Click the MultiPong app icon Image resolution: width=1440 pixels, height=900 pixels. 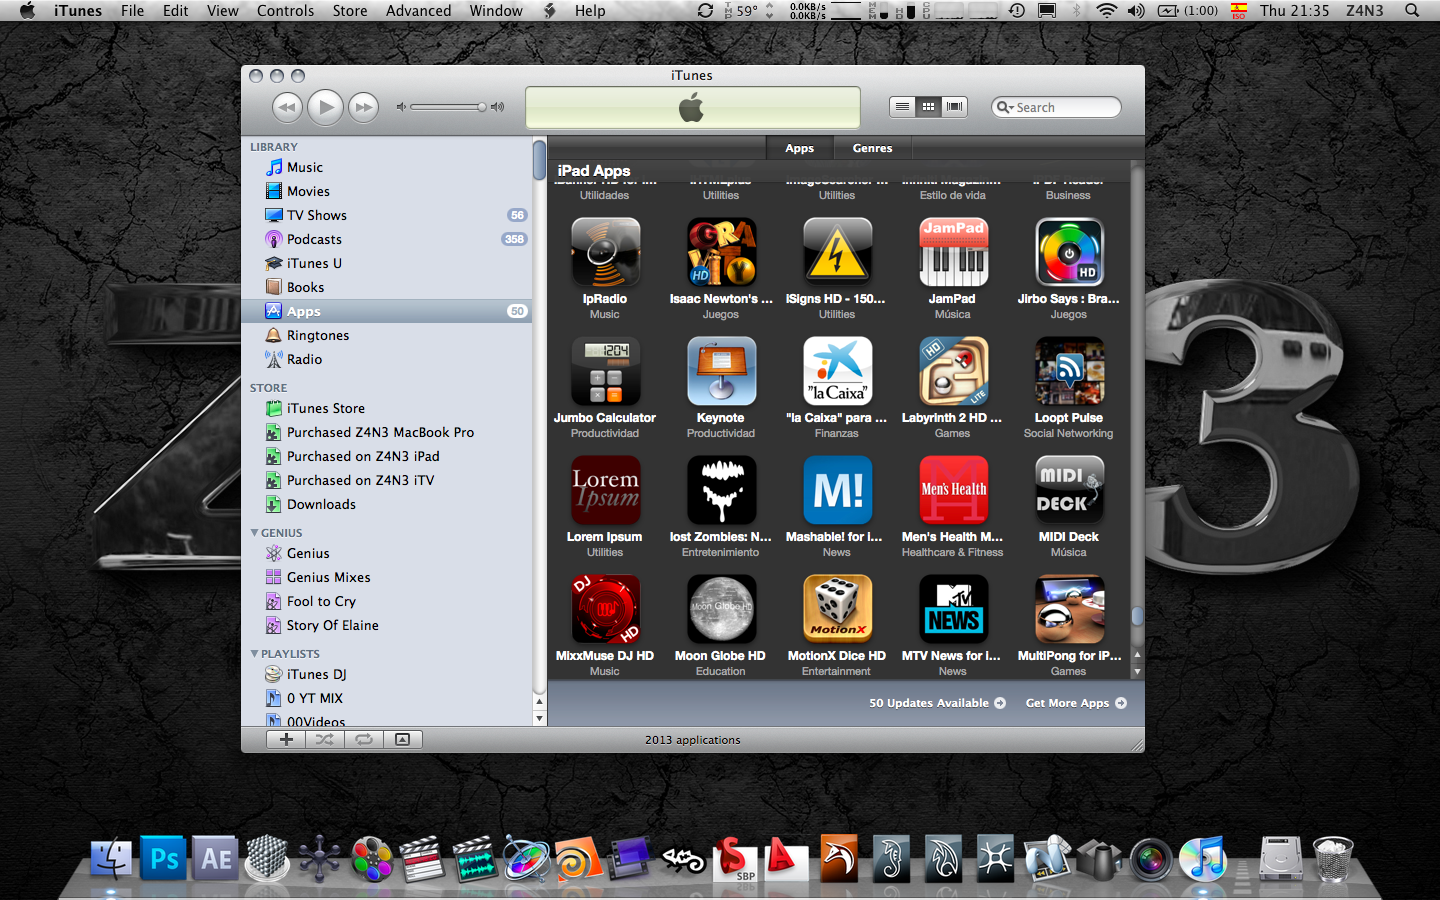[1069, 609]
